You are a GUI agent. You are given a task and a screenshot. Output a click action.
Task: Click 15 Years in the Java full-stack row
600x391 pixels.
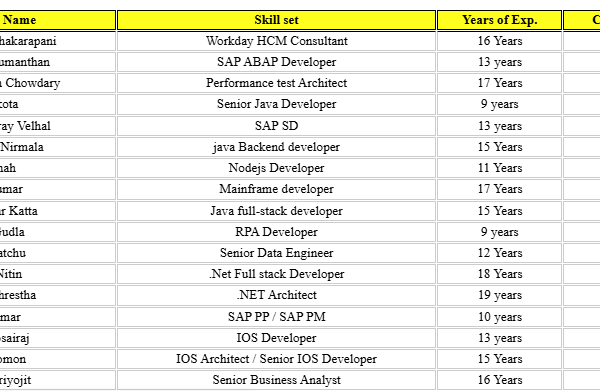pos(500,211)
